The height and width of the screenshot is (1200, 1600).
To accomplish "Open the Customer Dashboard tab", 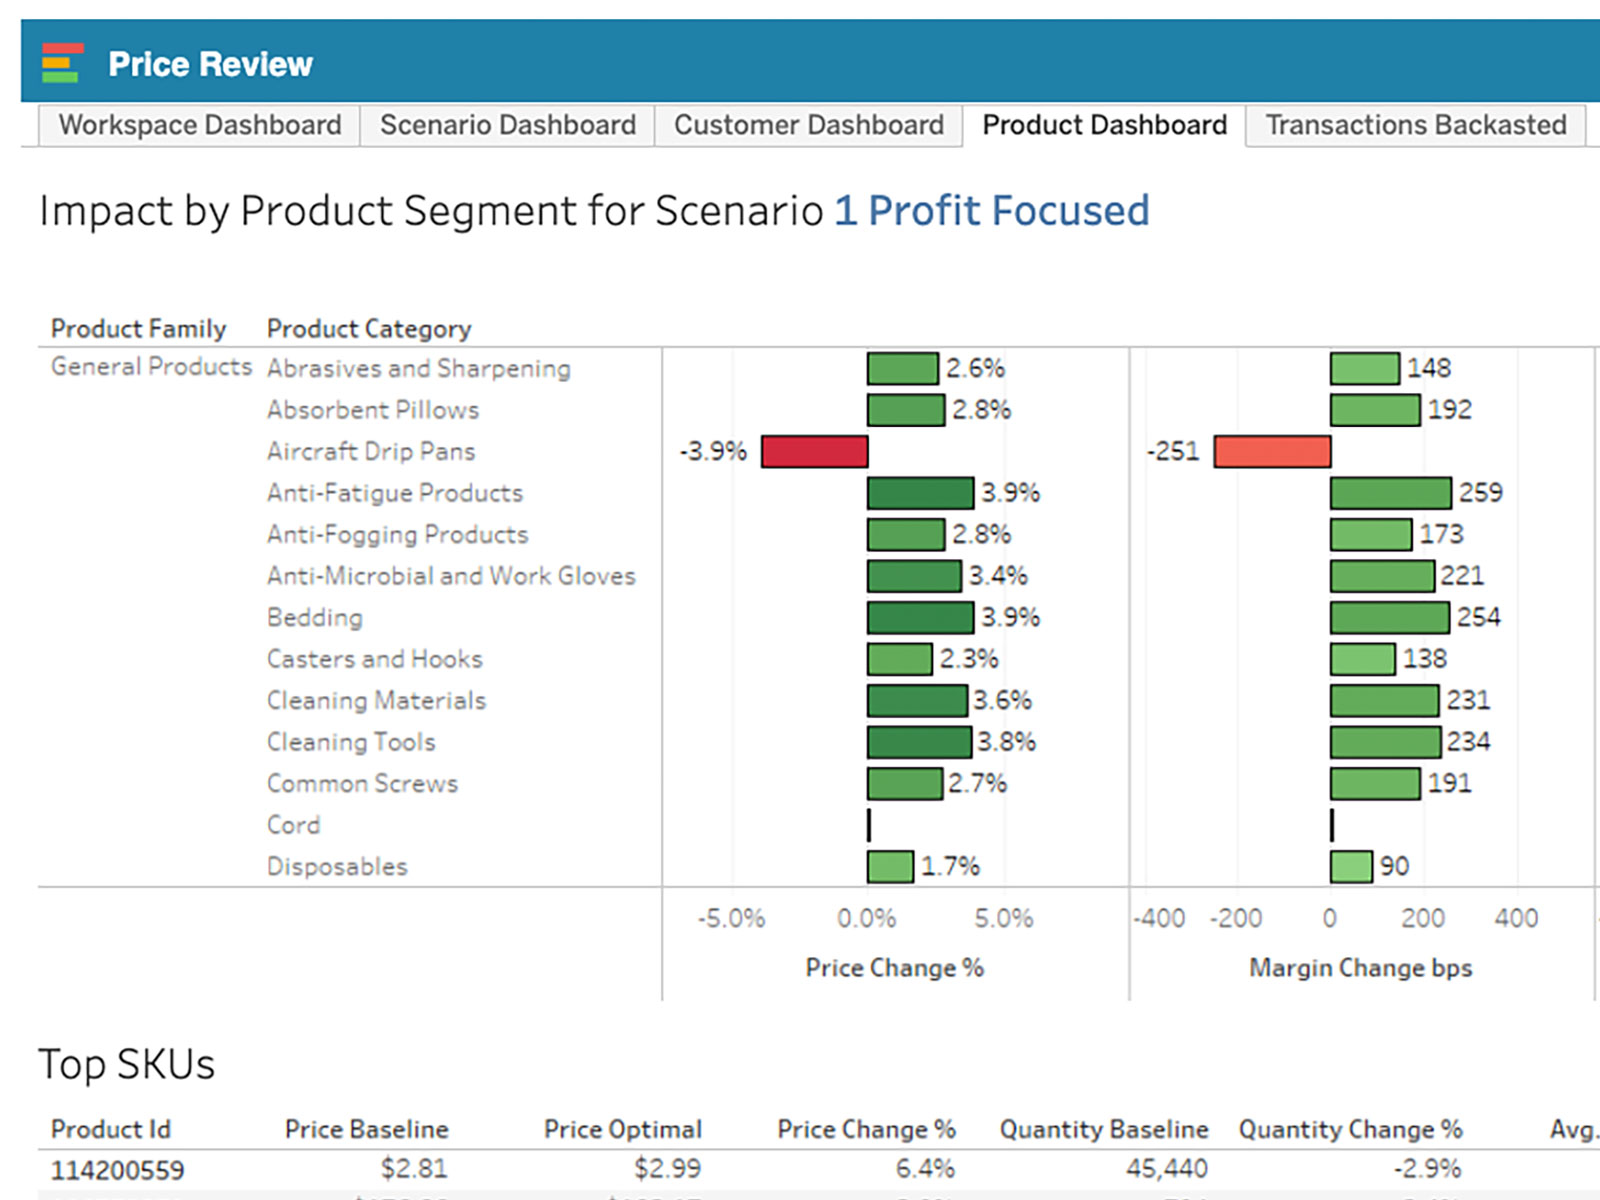I will (808, 125).
